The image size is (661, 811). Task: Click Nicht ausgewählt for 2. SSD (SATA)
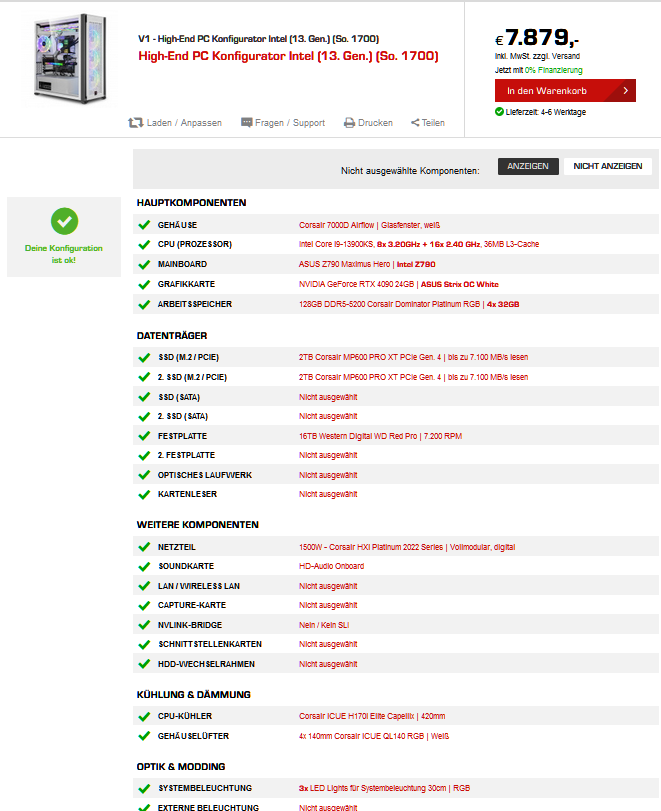328,416
